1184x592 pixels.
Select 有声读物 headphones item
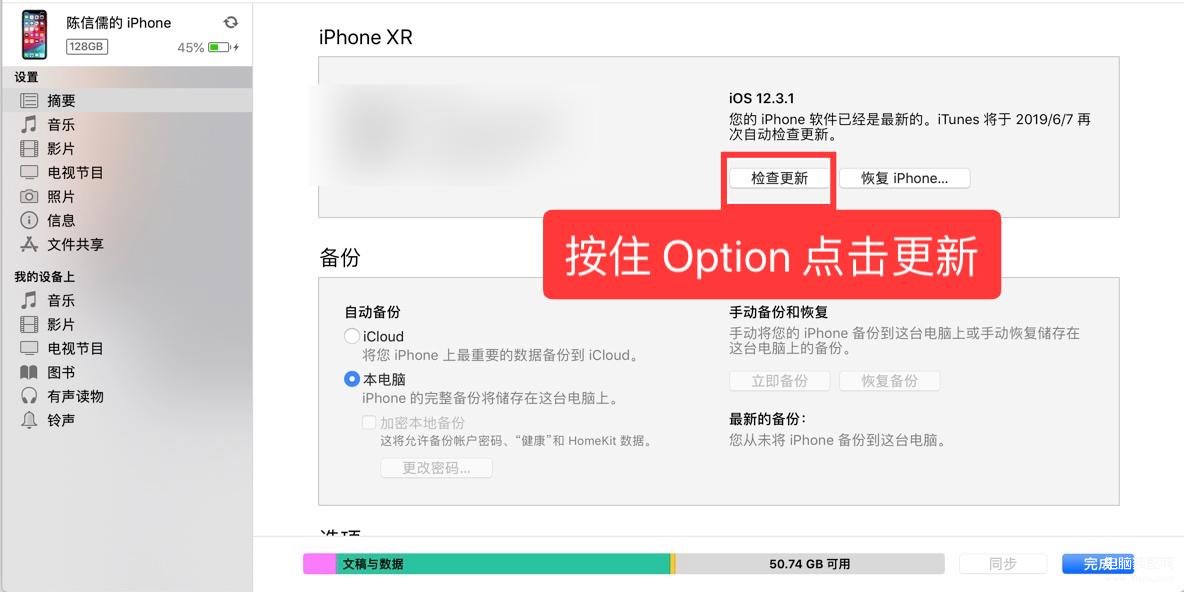click(x=126, y=396)
